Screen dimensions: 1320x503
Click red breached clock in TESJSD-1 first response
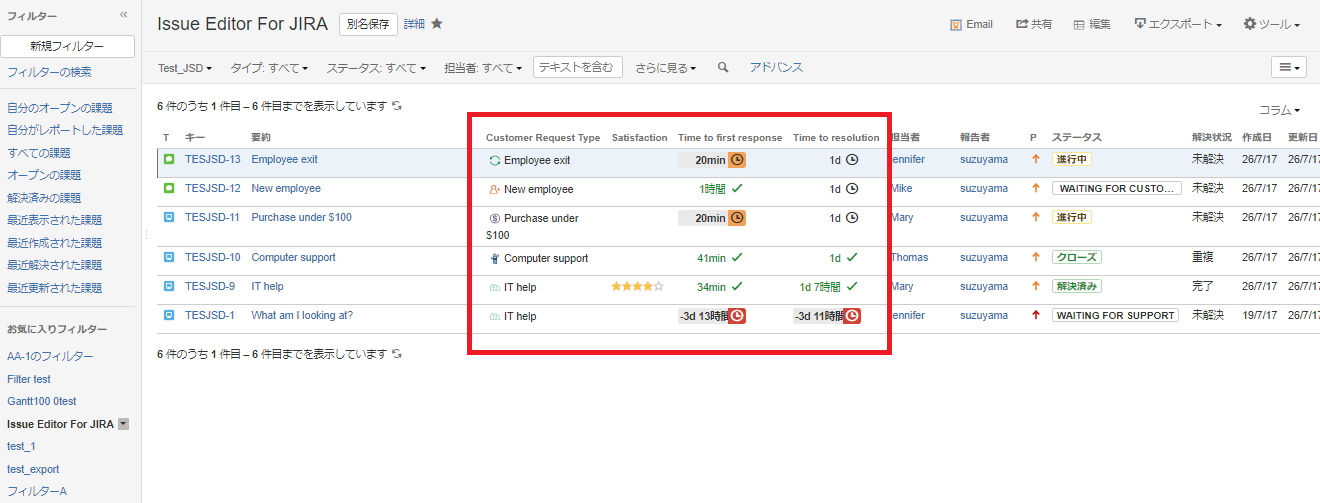click(x=737, y=316)
